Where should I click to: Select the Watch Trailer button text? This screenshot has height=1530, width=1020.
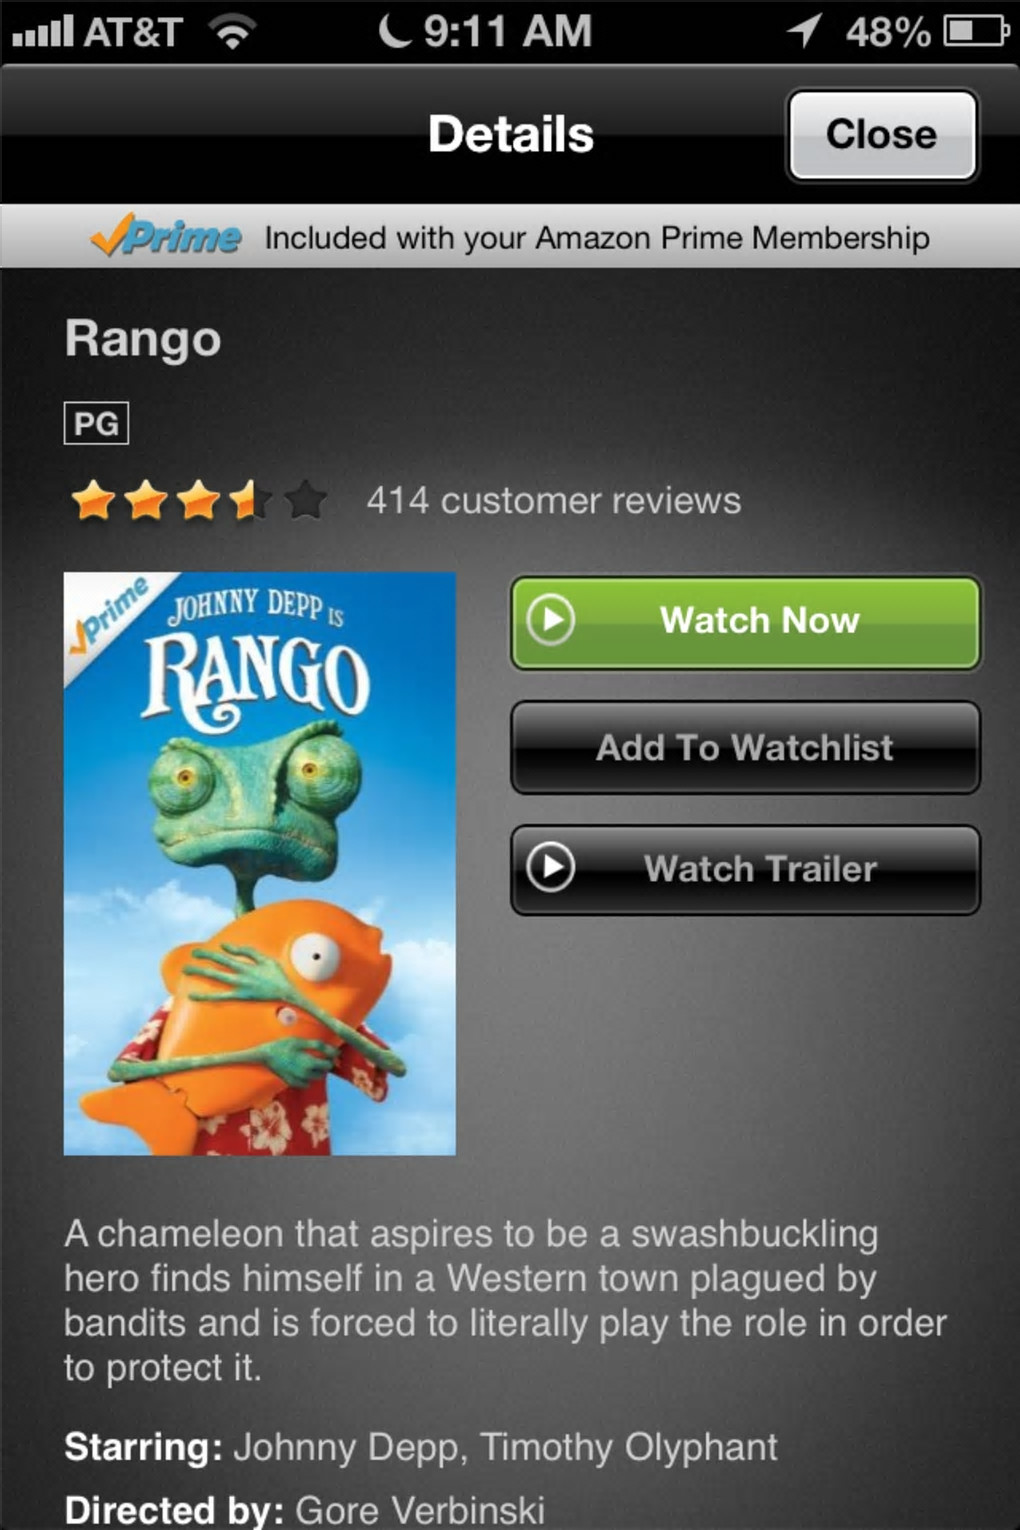(x=760, y=868)
